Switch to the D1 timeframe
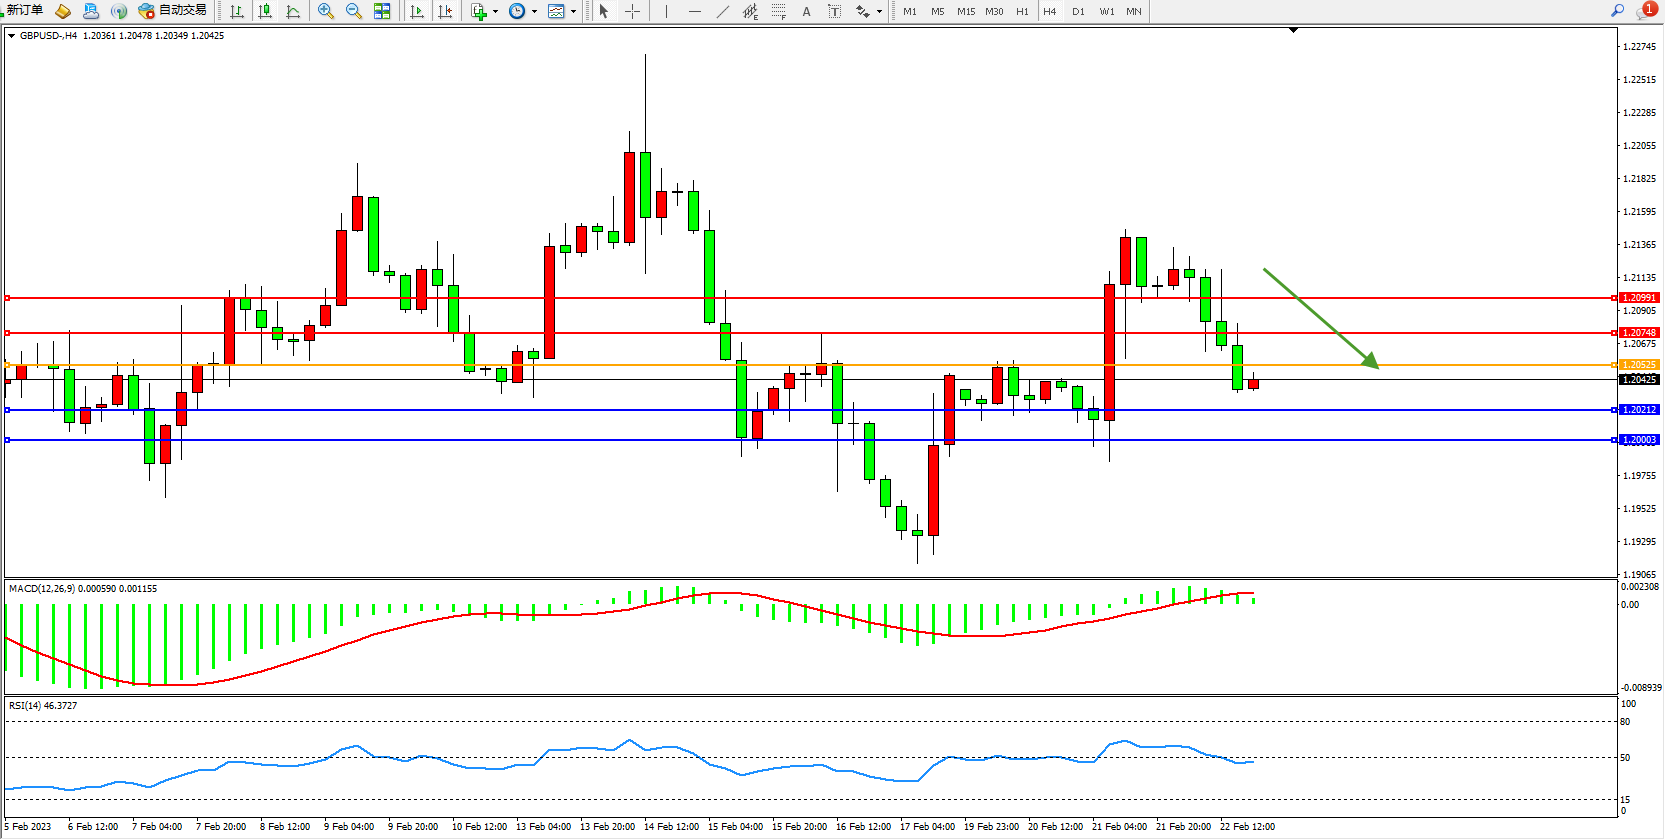Viewport: 1665px width, 840px height. (x=1078, y=12)
